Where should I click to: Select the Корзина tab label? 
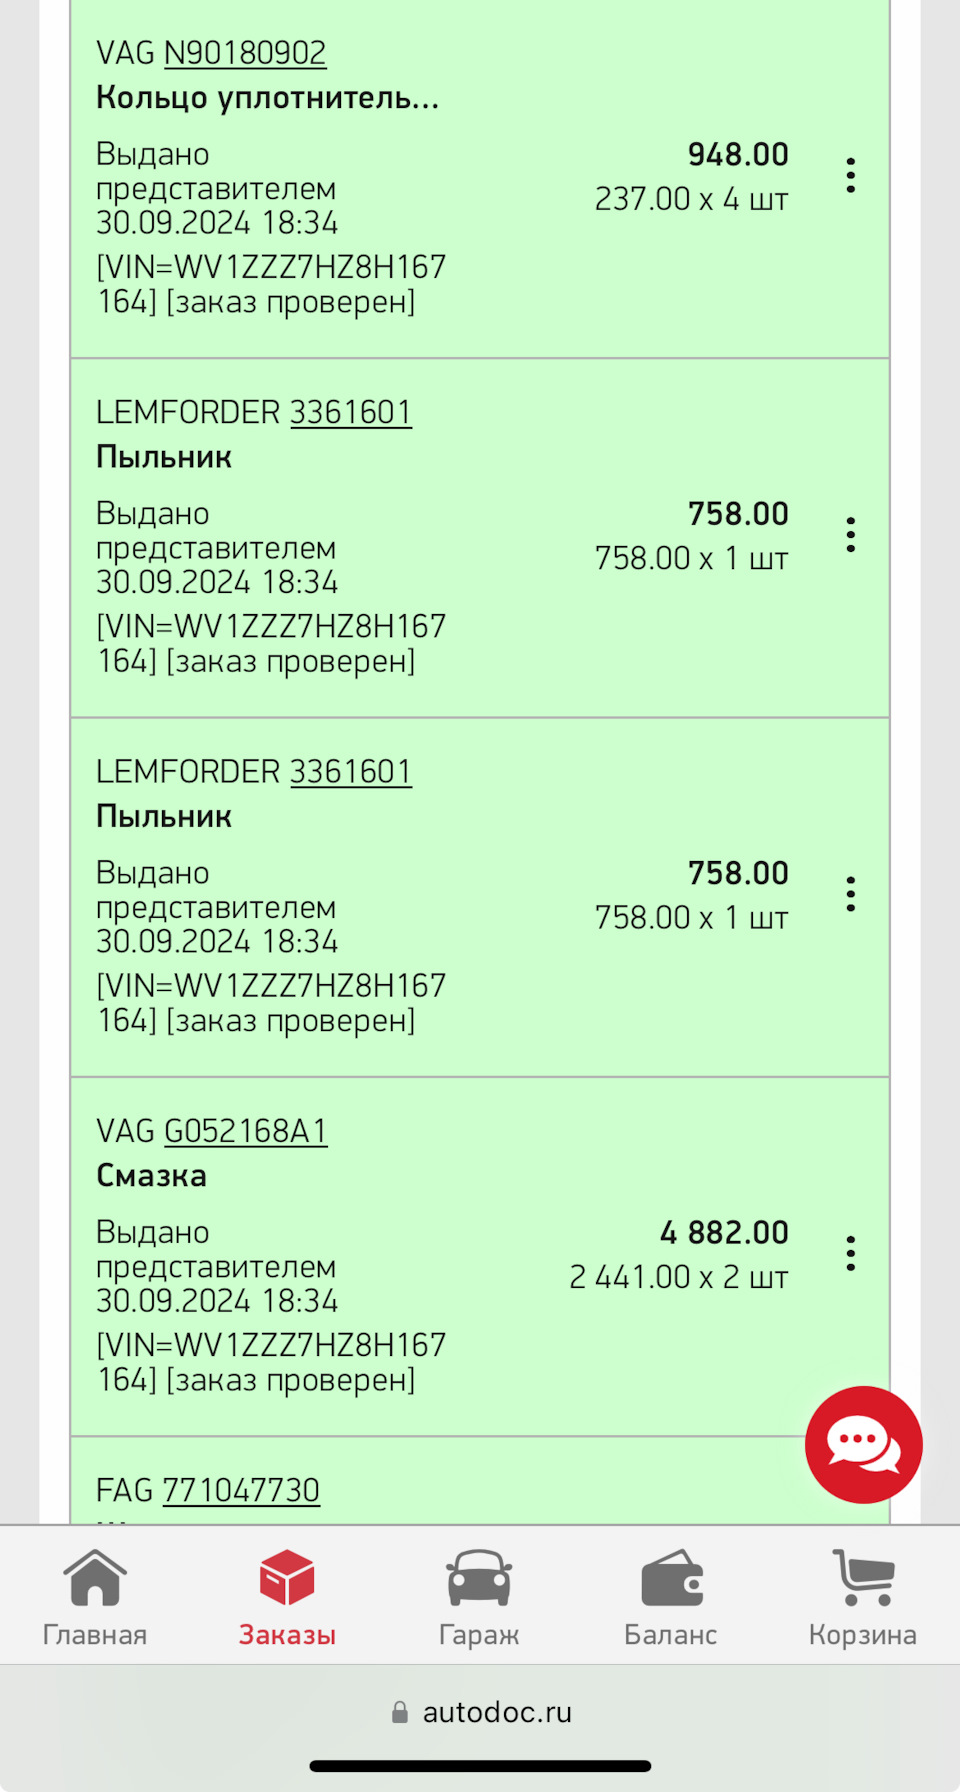click(x=863, y=1635)
